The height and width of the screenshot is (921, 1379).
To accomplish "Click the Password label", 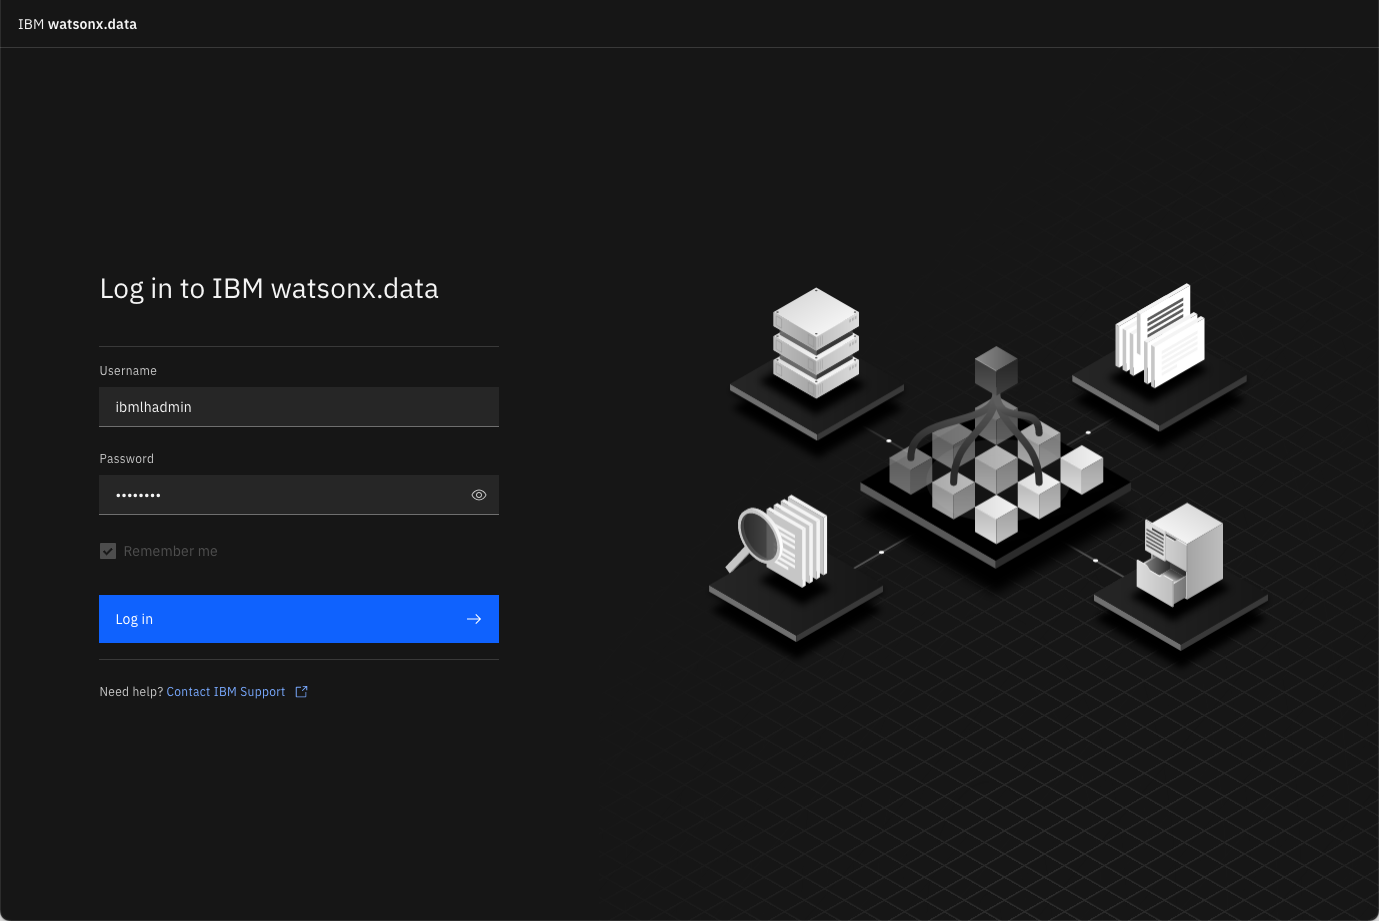I will (127, 459).
